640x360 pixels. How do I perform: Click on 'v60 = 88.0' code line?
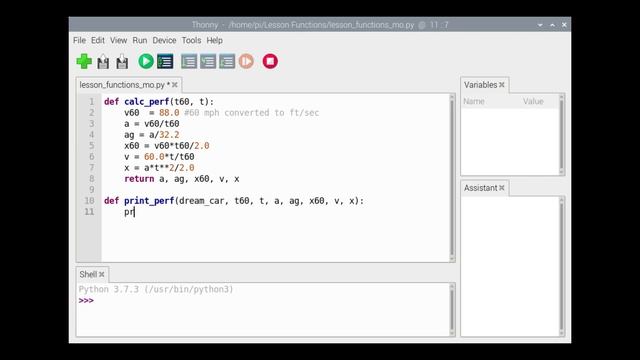(151, 113)
